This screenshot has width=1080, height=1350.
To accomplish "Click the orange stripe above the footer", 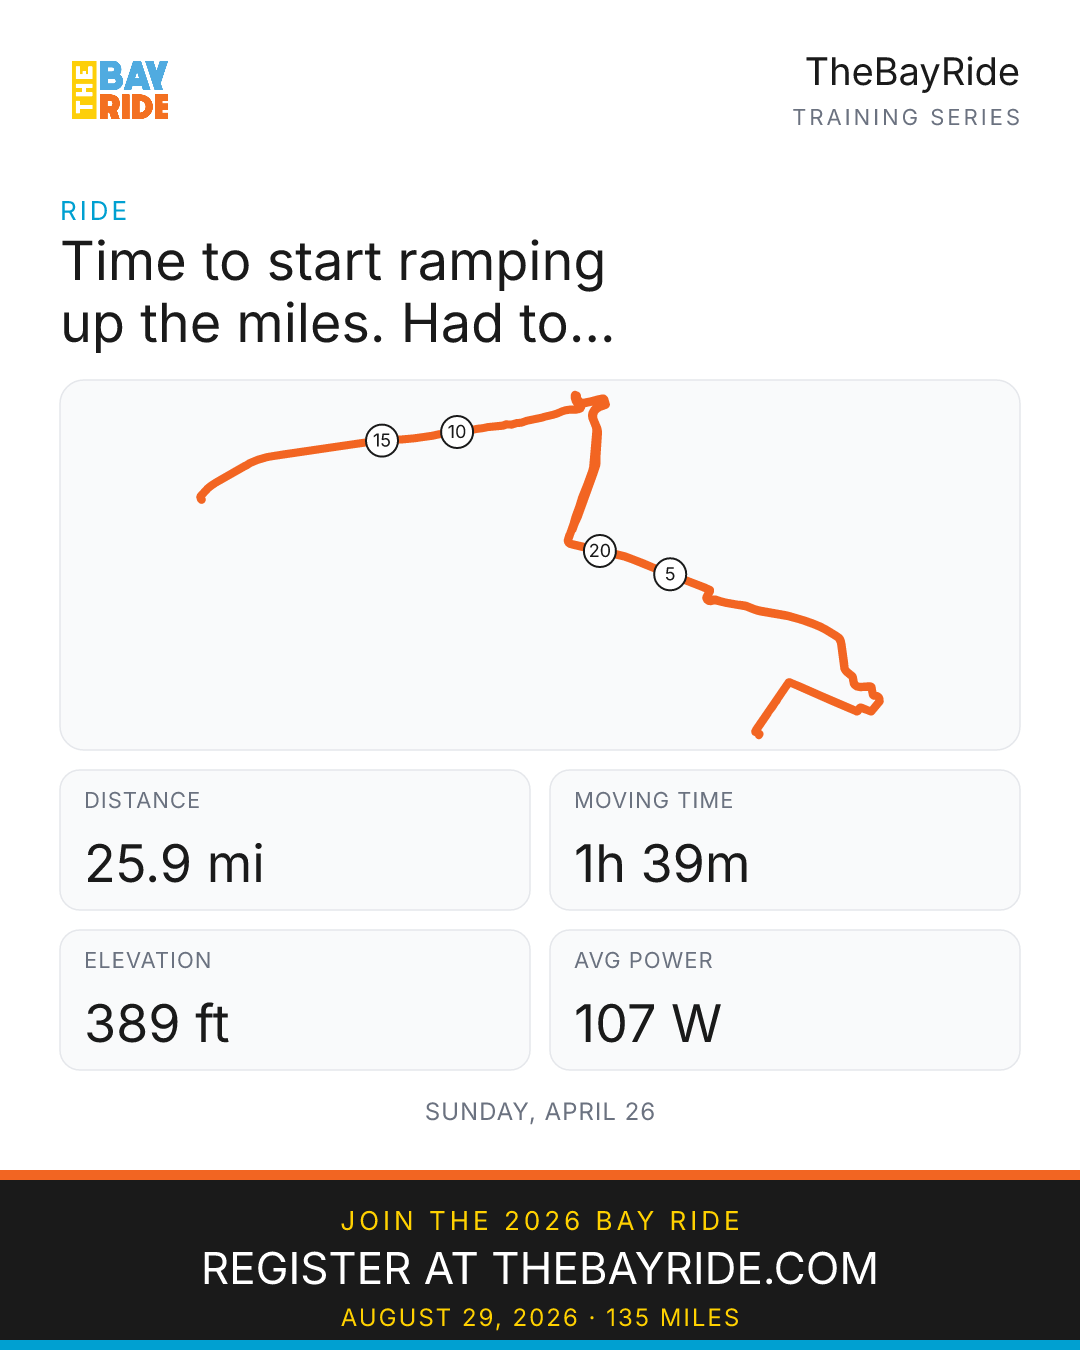I will pos(540,1175).
